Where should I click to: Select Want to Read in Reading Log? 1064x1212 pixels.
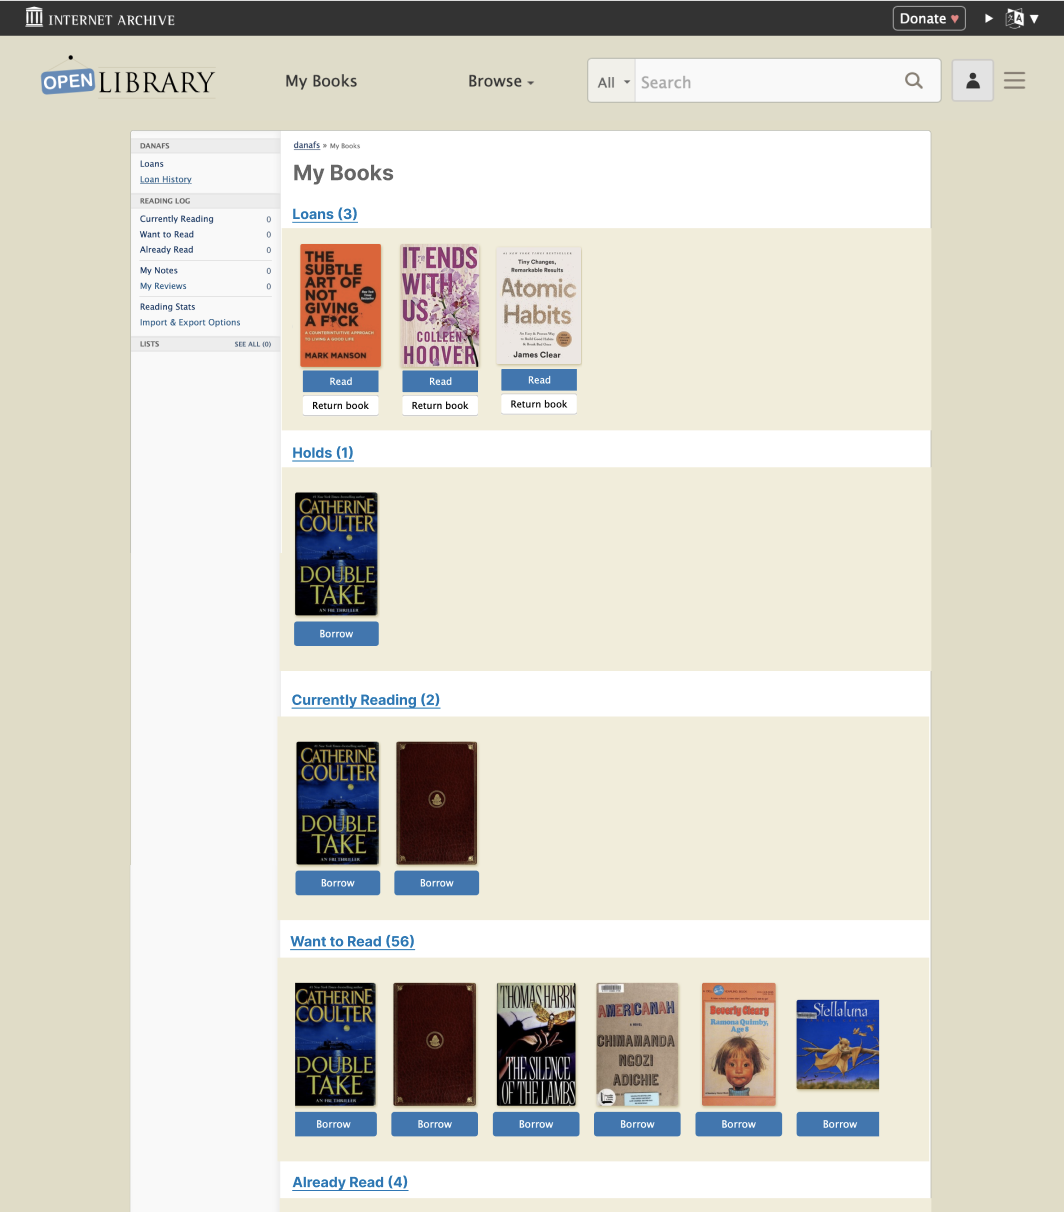(167, 234)
